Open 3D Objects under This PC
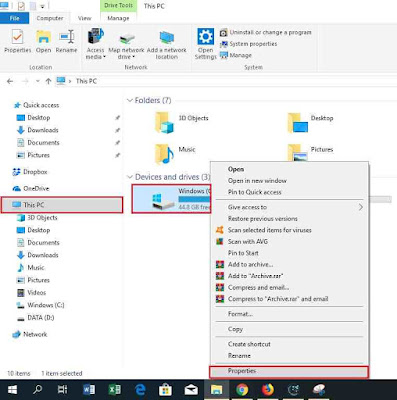This screenshot has width=397, height=400. (x=37, y=218)
